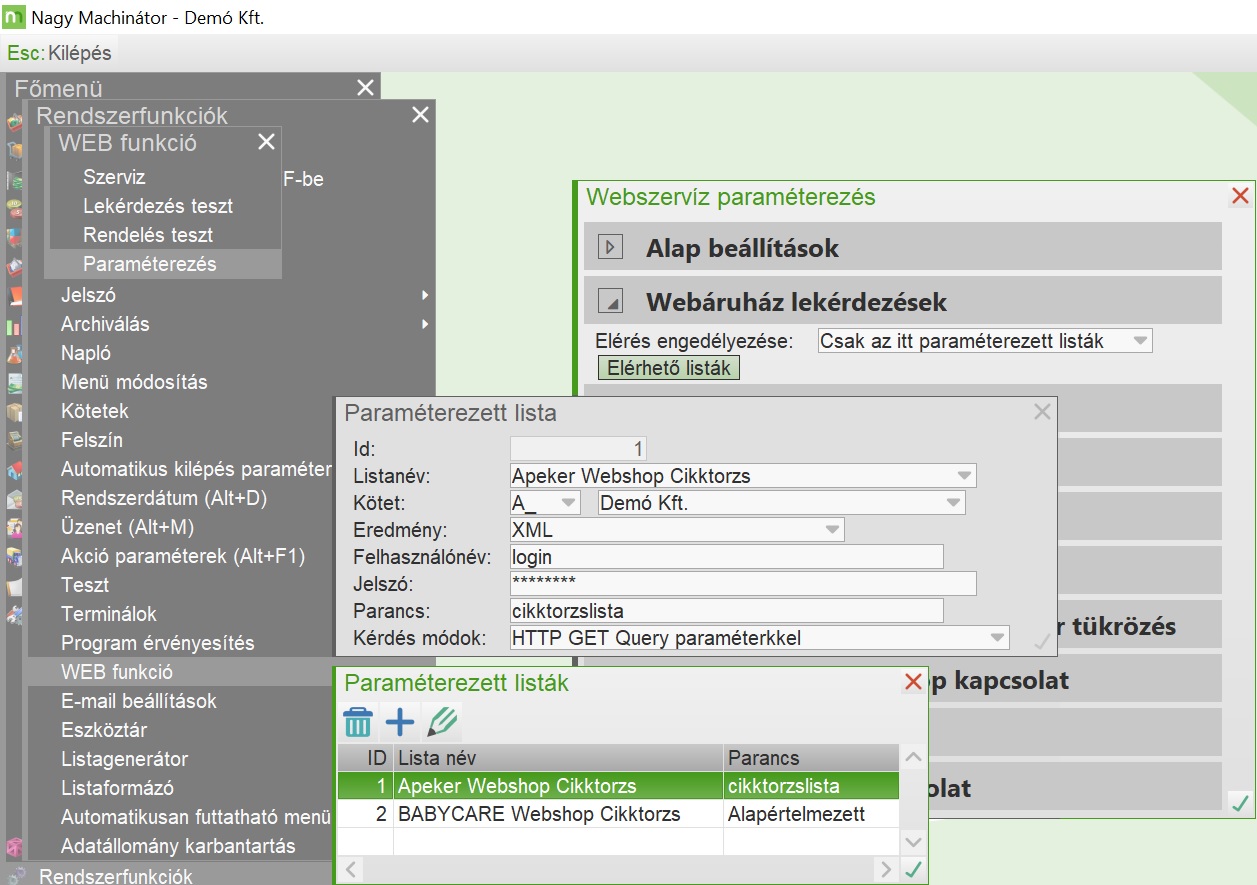
Task: Open Eredmény XML dropdown
Action: pos(832,530)
